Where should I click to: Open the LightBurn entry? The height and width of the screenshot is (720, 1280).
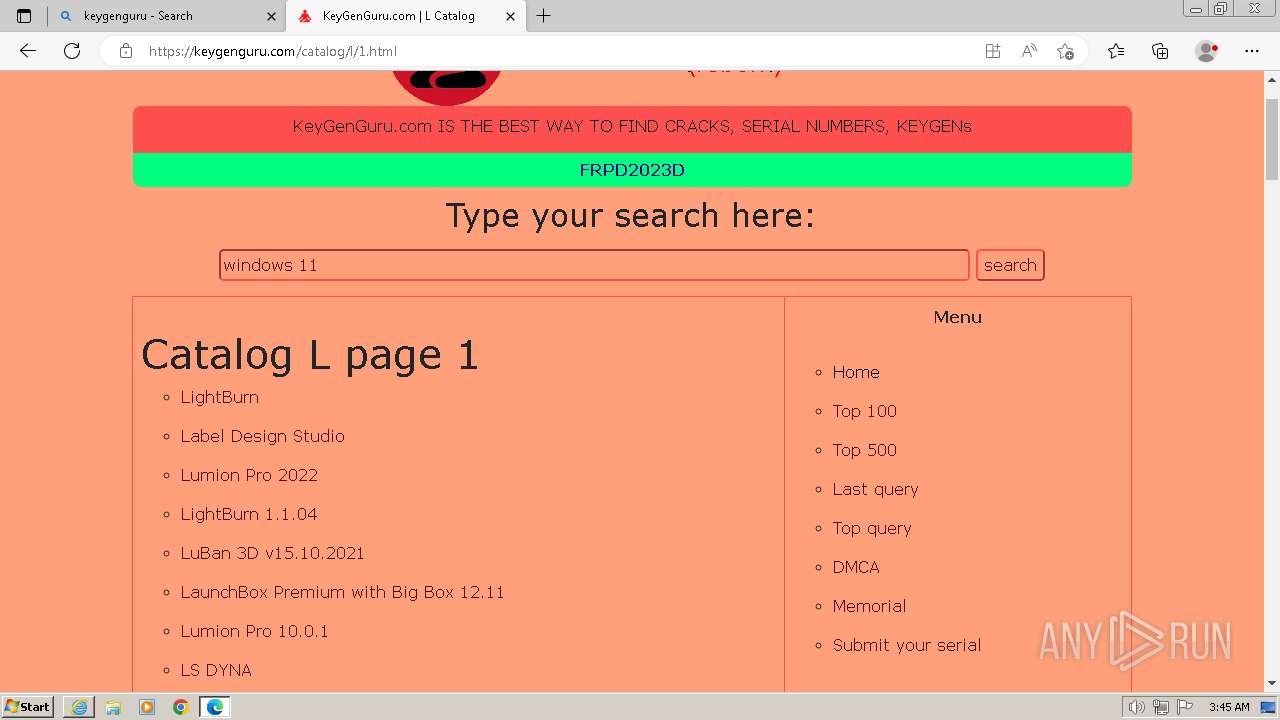point(220,397)
